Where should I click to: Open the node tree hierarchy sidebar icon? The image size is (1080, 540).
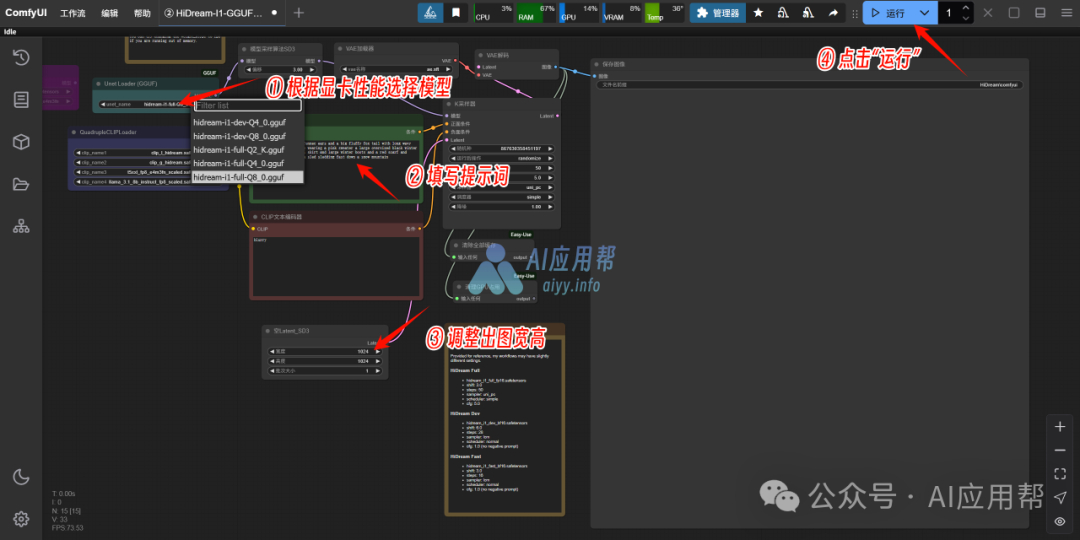pyautogui.click(x=21, y=226)
